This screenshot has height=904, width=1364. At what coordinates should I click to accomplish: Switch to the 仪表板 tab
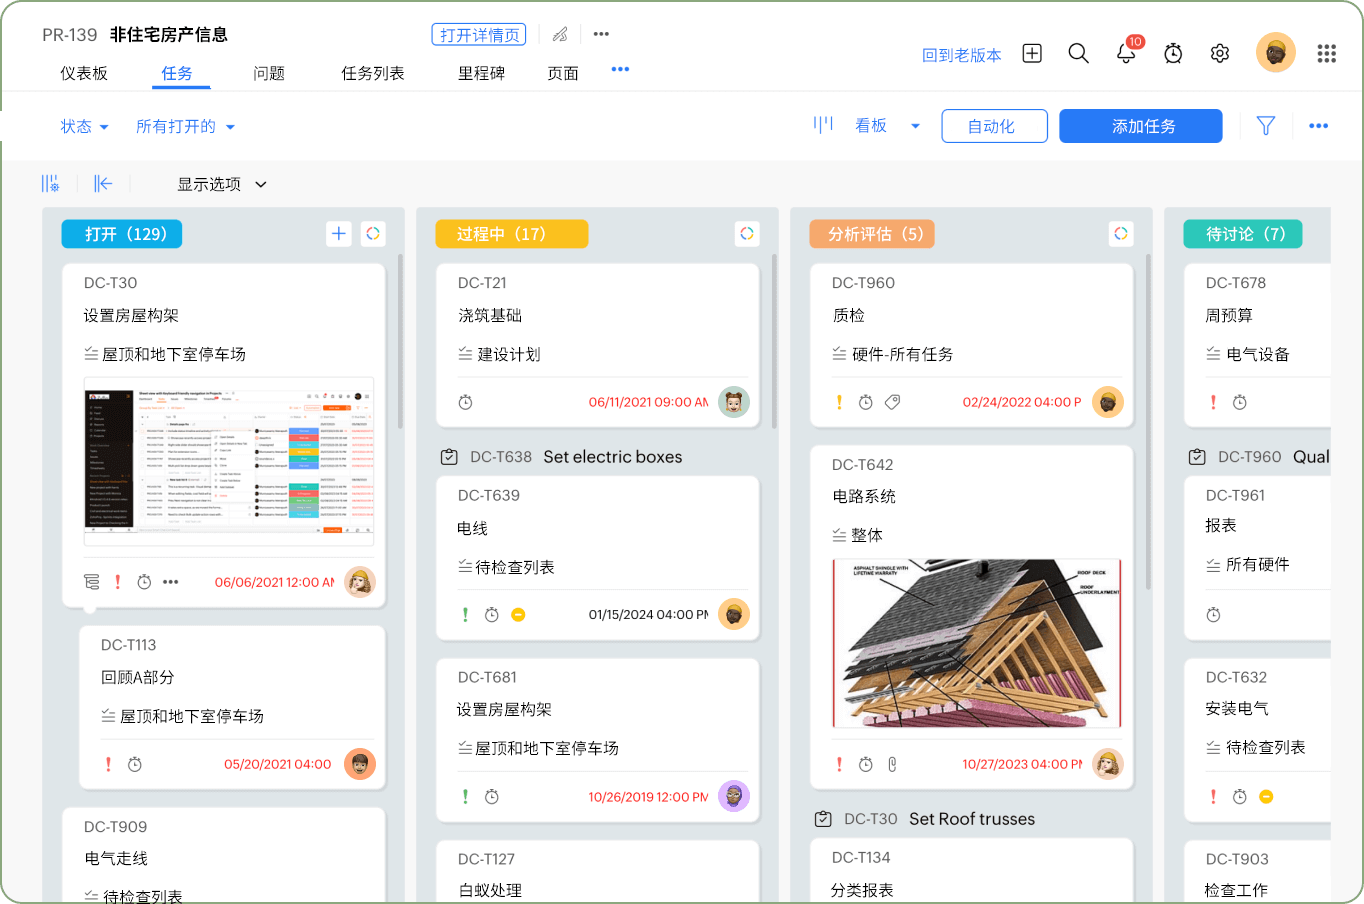coord(85,72)
